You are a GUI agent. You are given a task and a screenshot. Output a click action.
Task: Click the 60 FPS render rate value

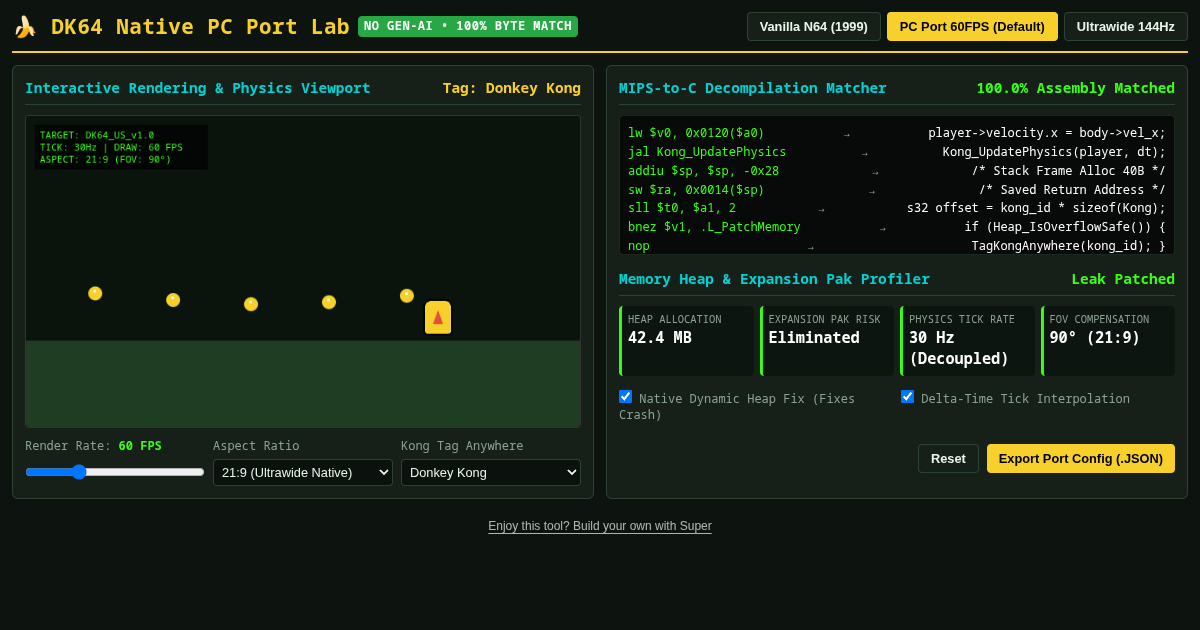coord(140,446)
